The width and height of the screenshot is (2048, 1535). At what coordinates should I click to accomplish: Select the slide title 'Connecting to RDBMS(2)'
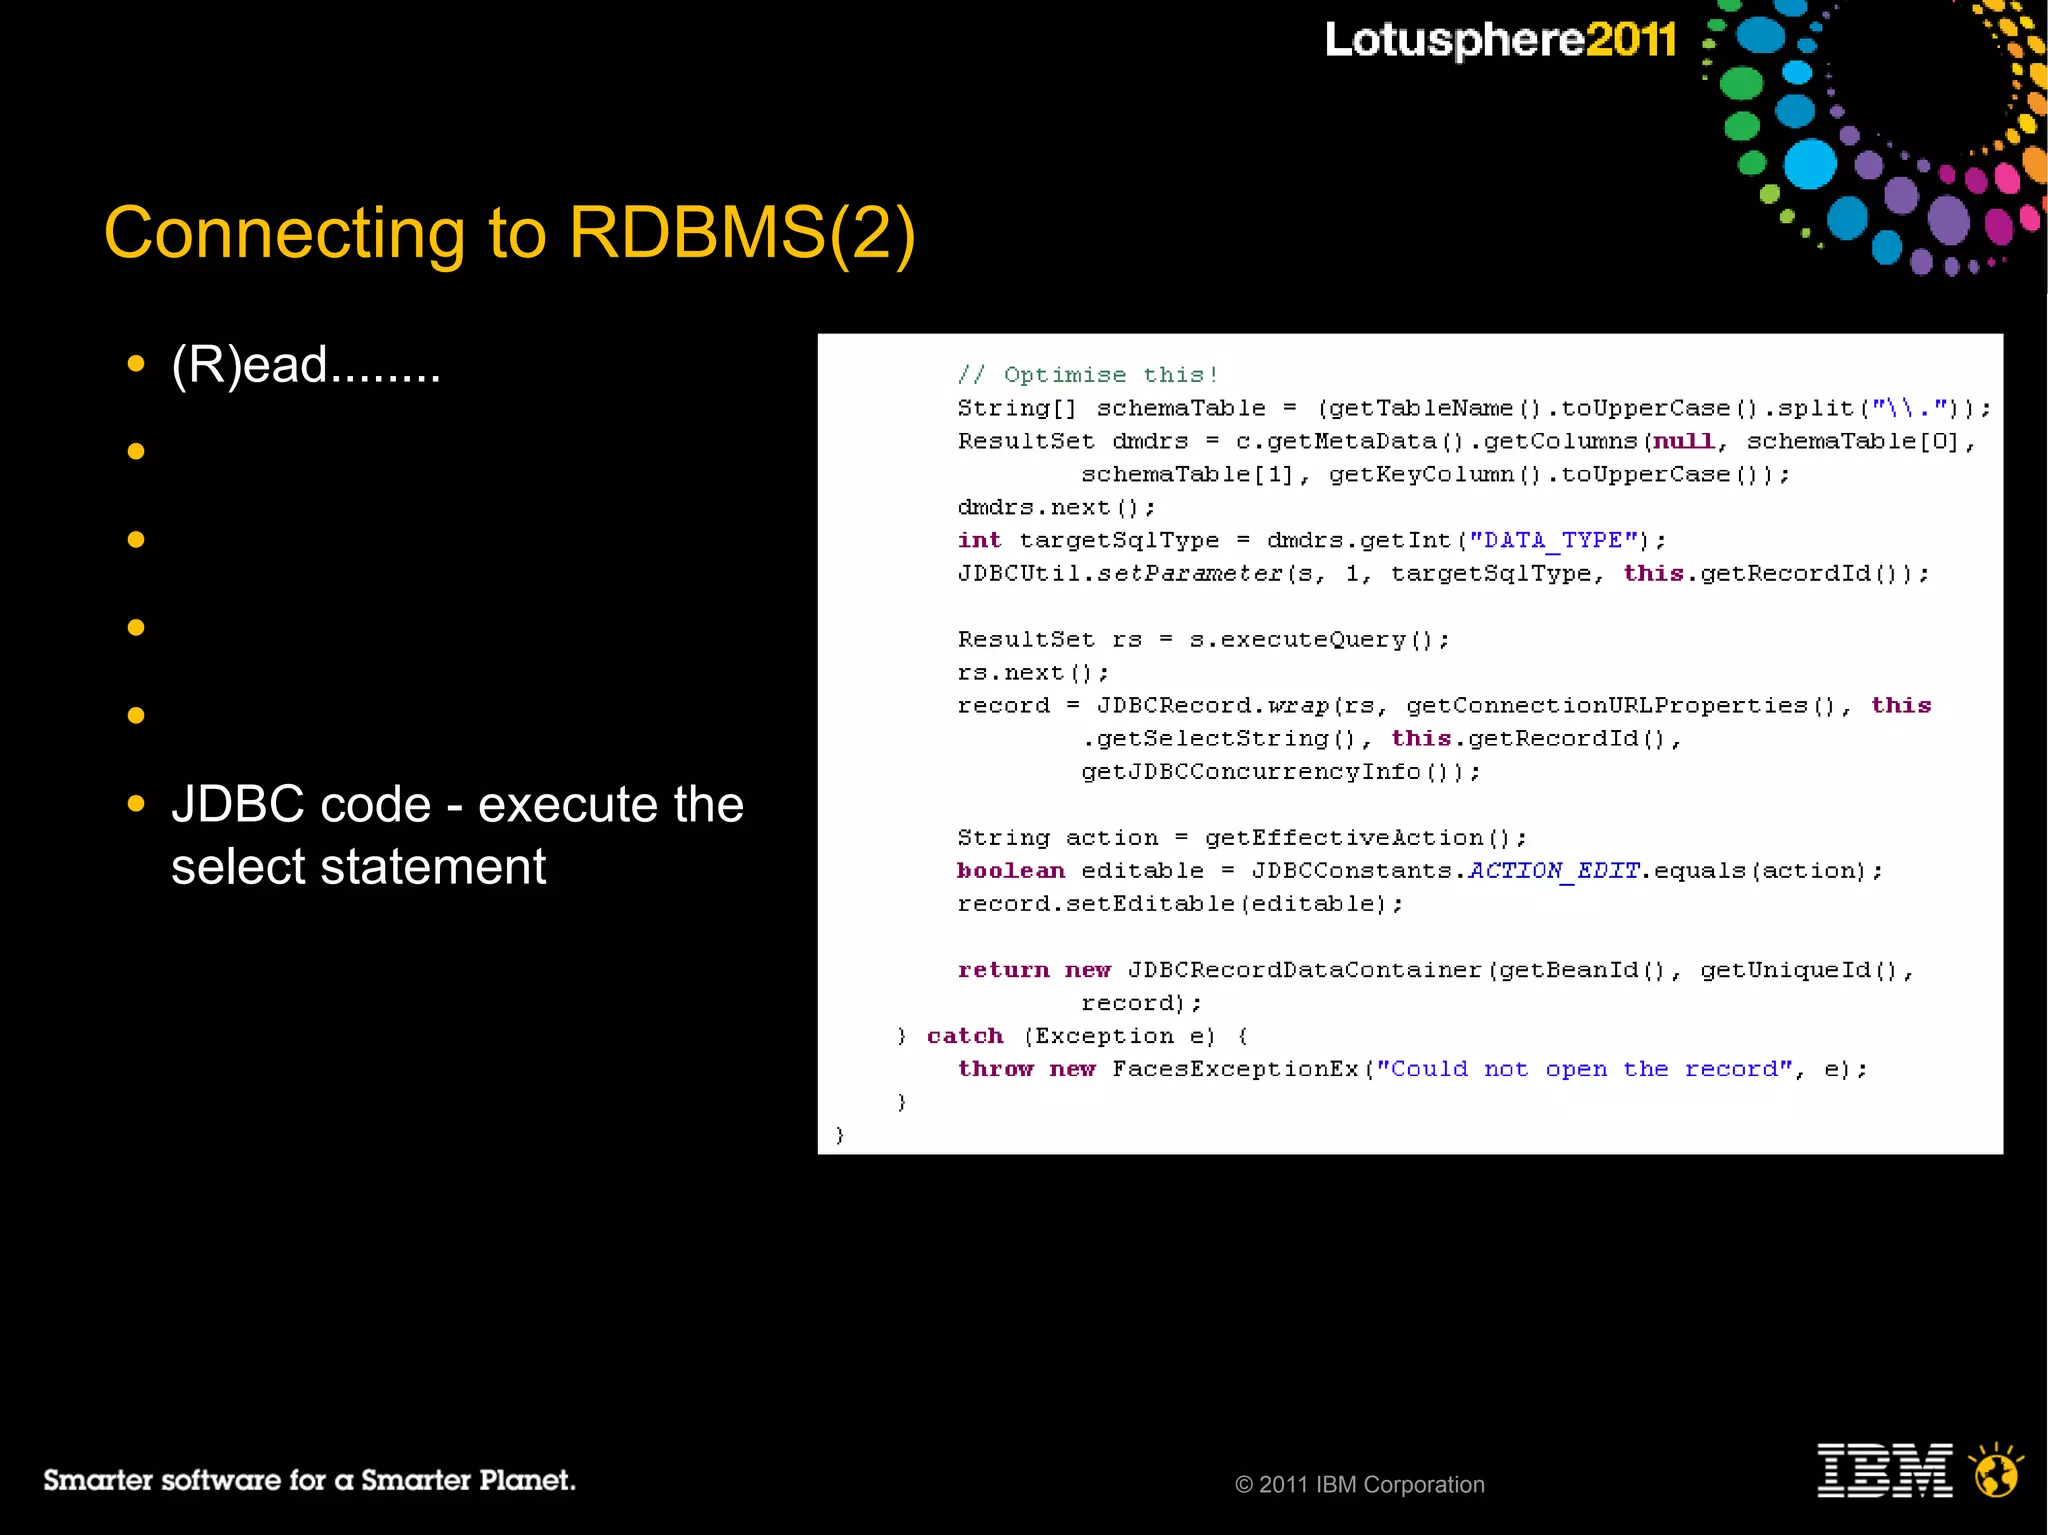pos(510,233)
